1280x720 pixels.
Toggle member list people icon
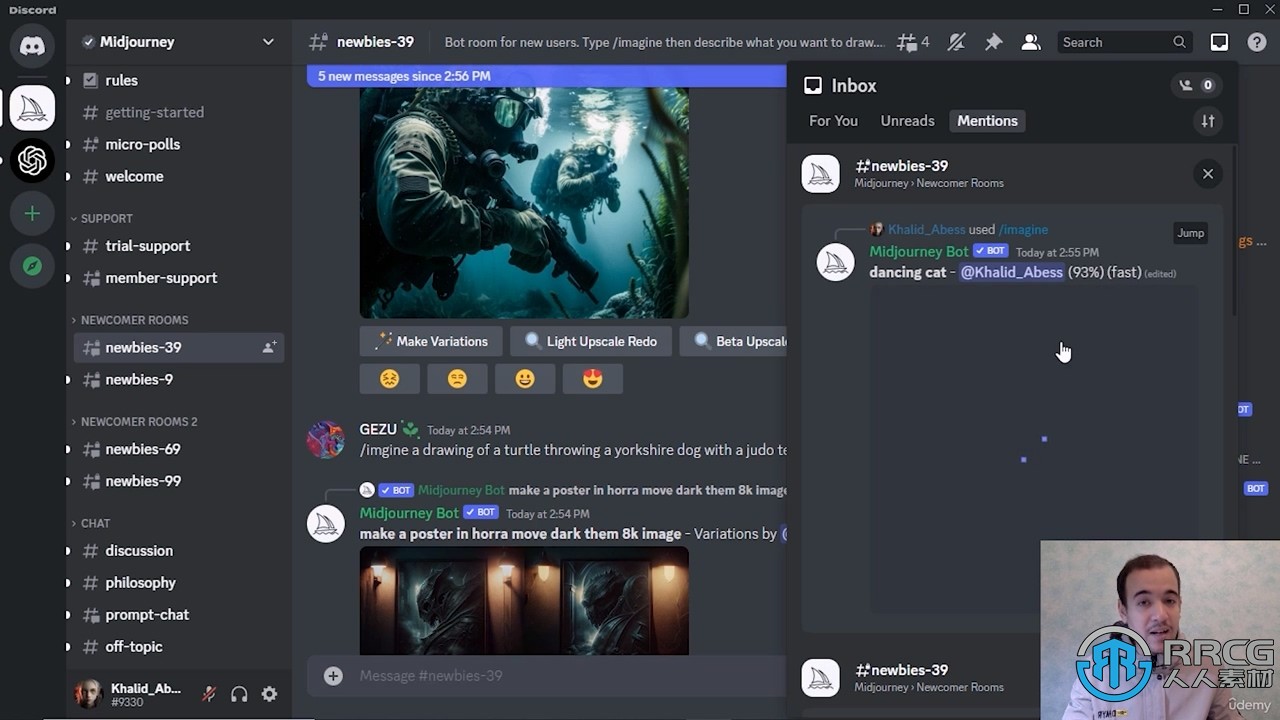pyautogui.click(x=1030, y=42)
